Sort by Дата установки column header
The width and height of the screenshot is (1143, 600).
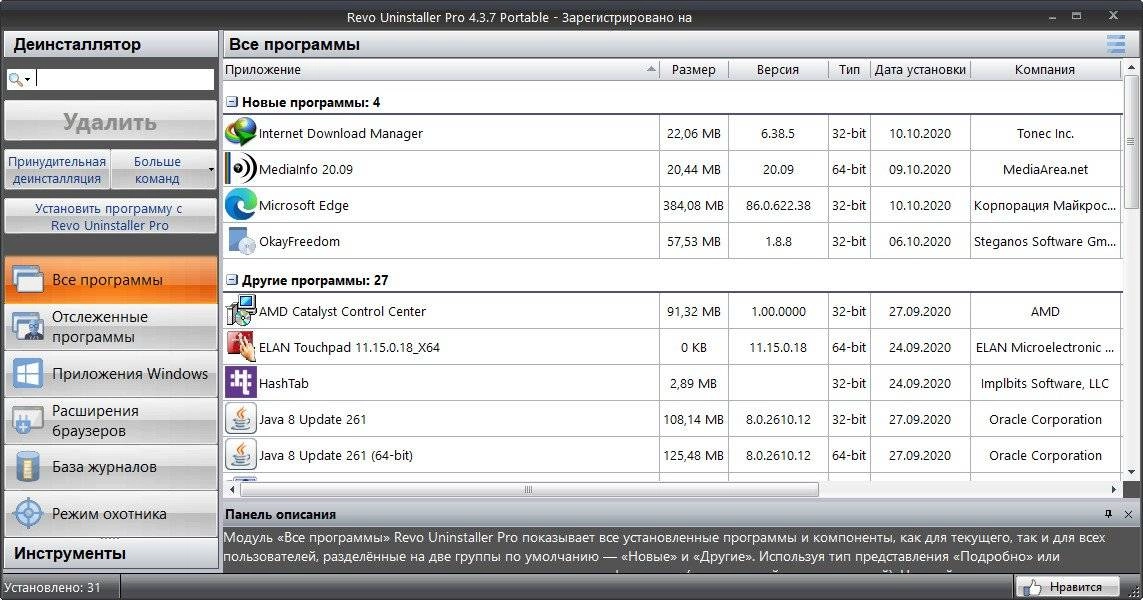[x=920, y=70]
